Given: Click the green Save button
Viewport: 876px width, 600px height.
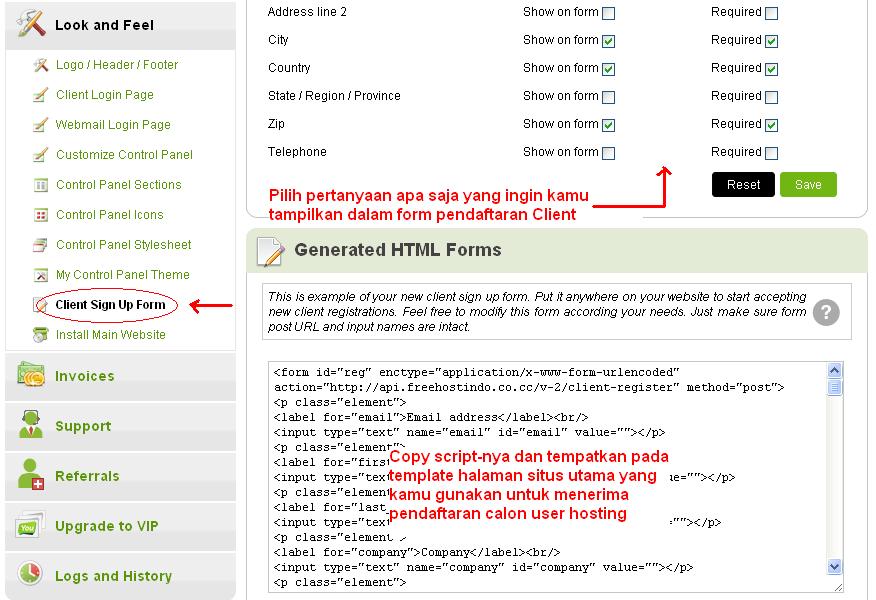Looking at the screenshot, I should [808, 184].
